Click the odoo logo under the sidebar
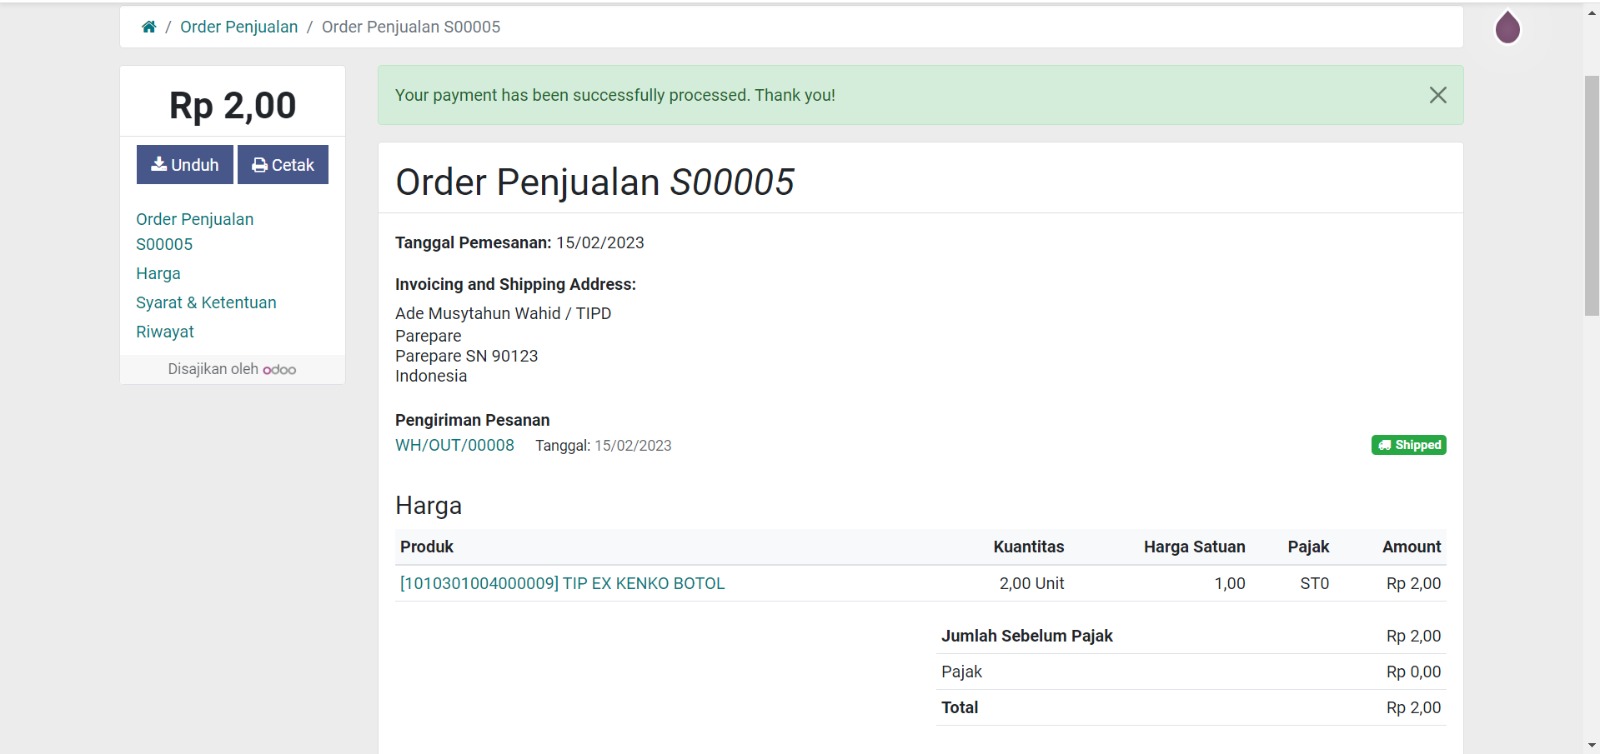Screen dimensions: 1600x754 click(x=279, y=370)
